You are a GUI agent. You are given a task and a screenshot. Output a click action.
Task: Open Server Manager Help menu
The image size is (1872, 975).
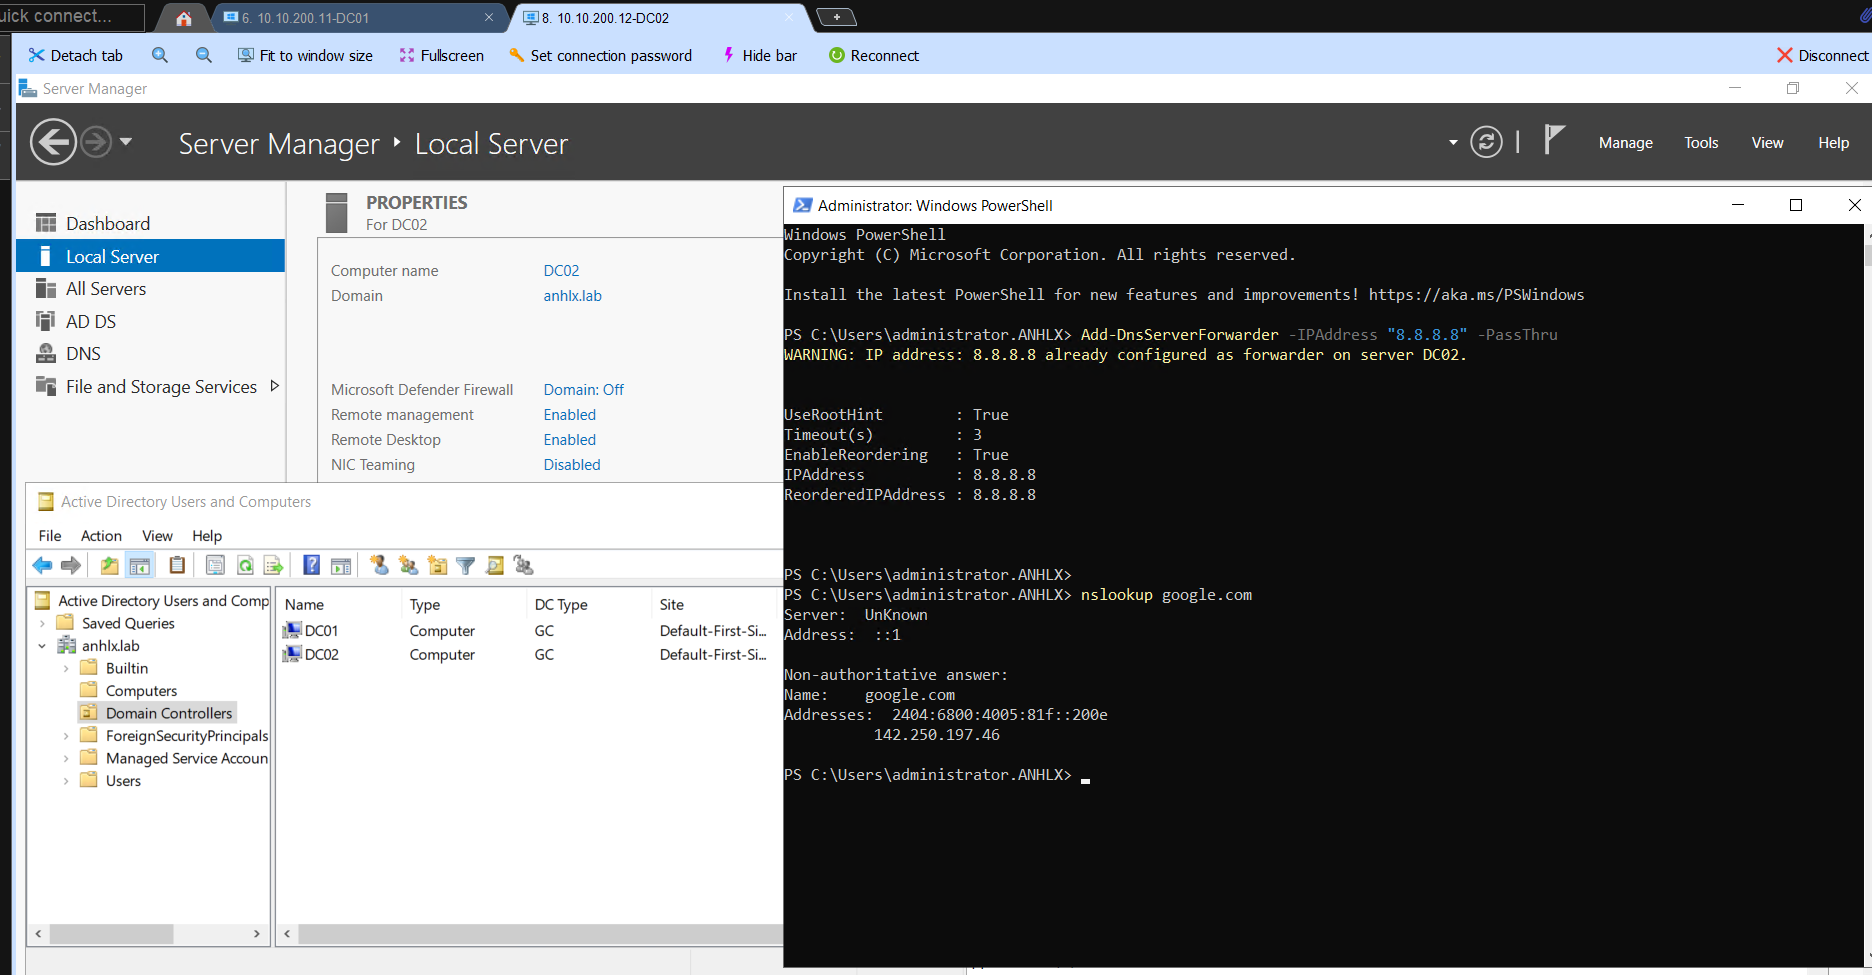click(1833, 143)
